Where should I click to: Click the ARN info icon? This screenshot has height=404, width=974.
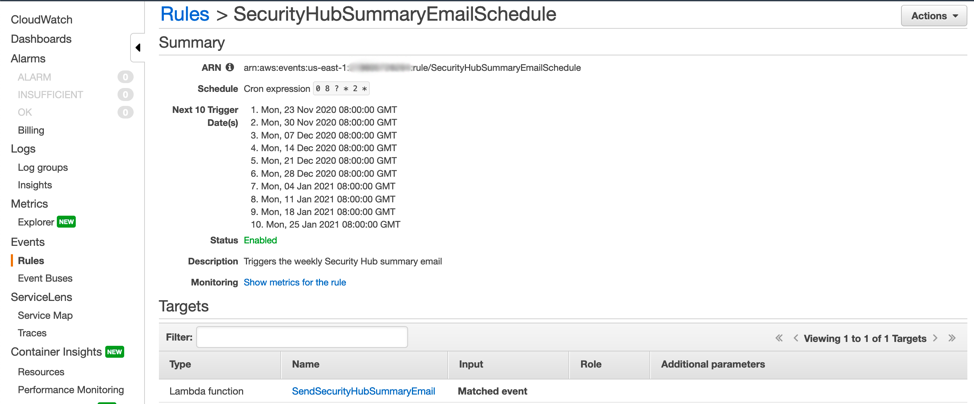[230, 67]
